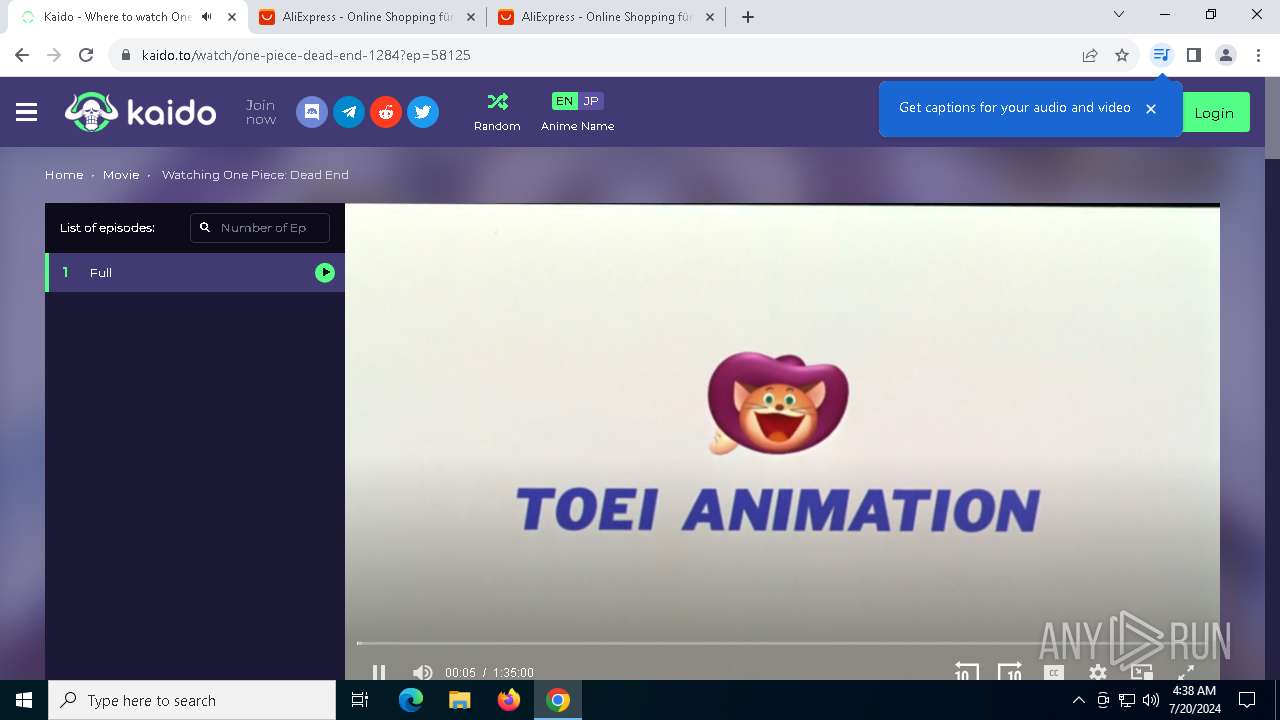The width and height of the screenshot is (1280, 720).
Task: Open File Explorer from taskbar
Action: (x=460, y=700)
